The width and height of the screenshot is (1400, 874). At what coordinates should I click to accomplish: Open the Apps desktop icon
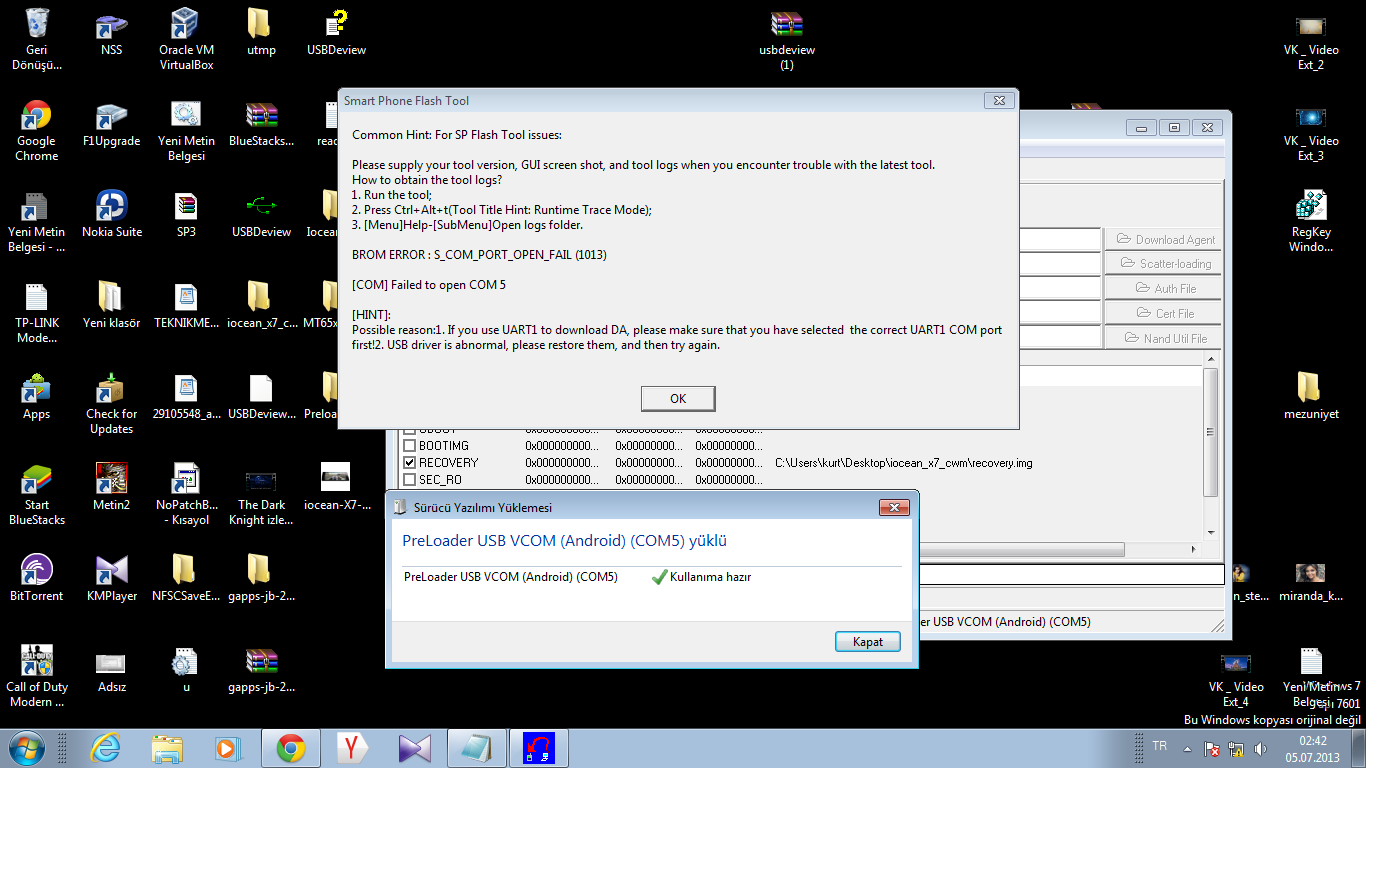coord(37,396)
